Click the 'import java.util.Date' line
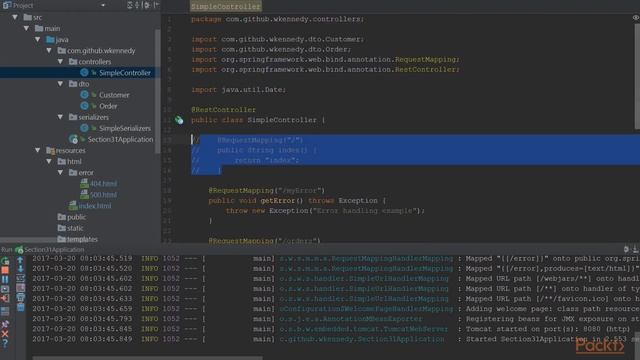Screen dimensions: 640x360 pyautogui.click(x=238, y=90)
